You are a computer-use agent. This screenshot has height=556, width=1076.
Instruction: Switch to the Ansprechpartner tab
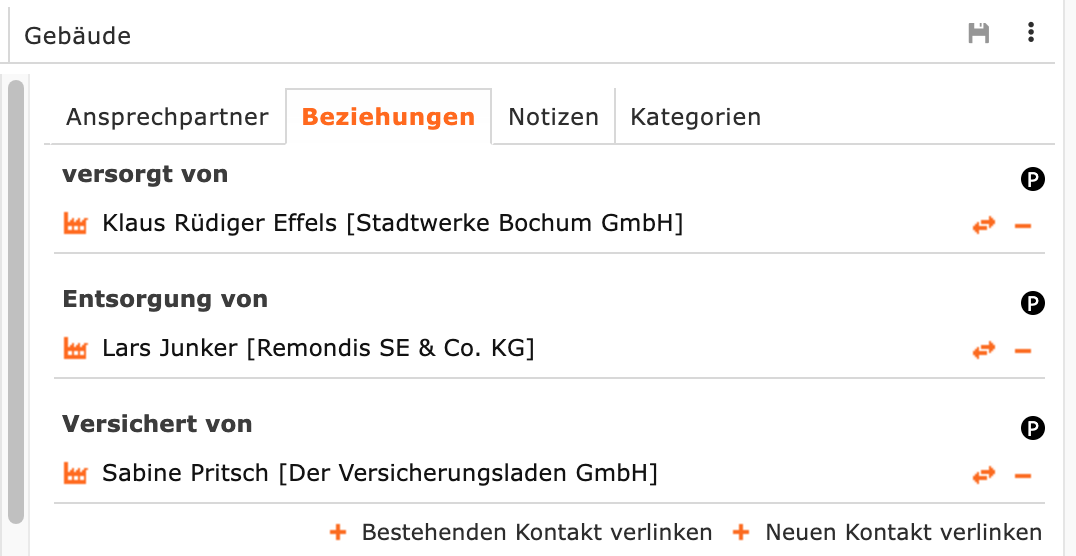coord(167,117)
